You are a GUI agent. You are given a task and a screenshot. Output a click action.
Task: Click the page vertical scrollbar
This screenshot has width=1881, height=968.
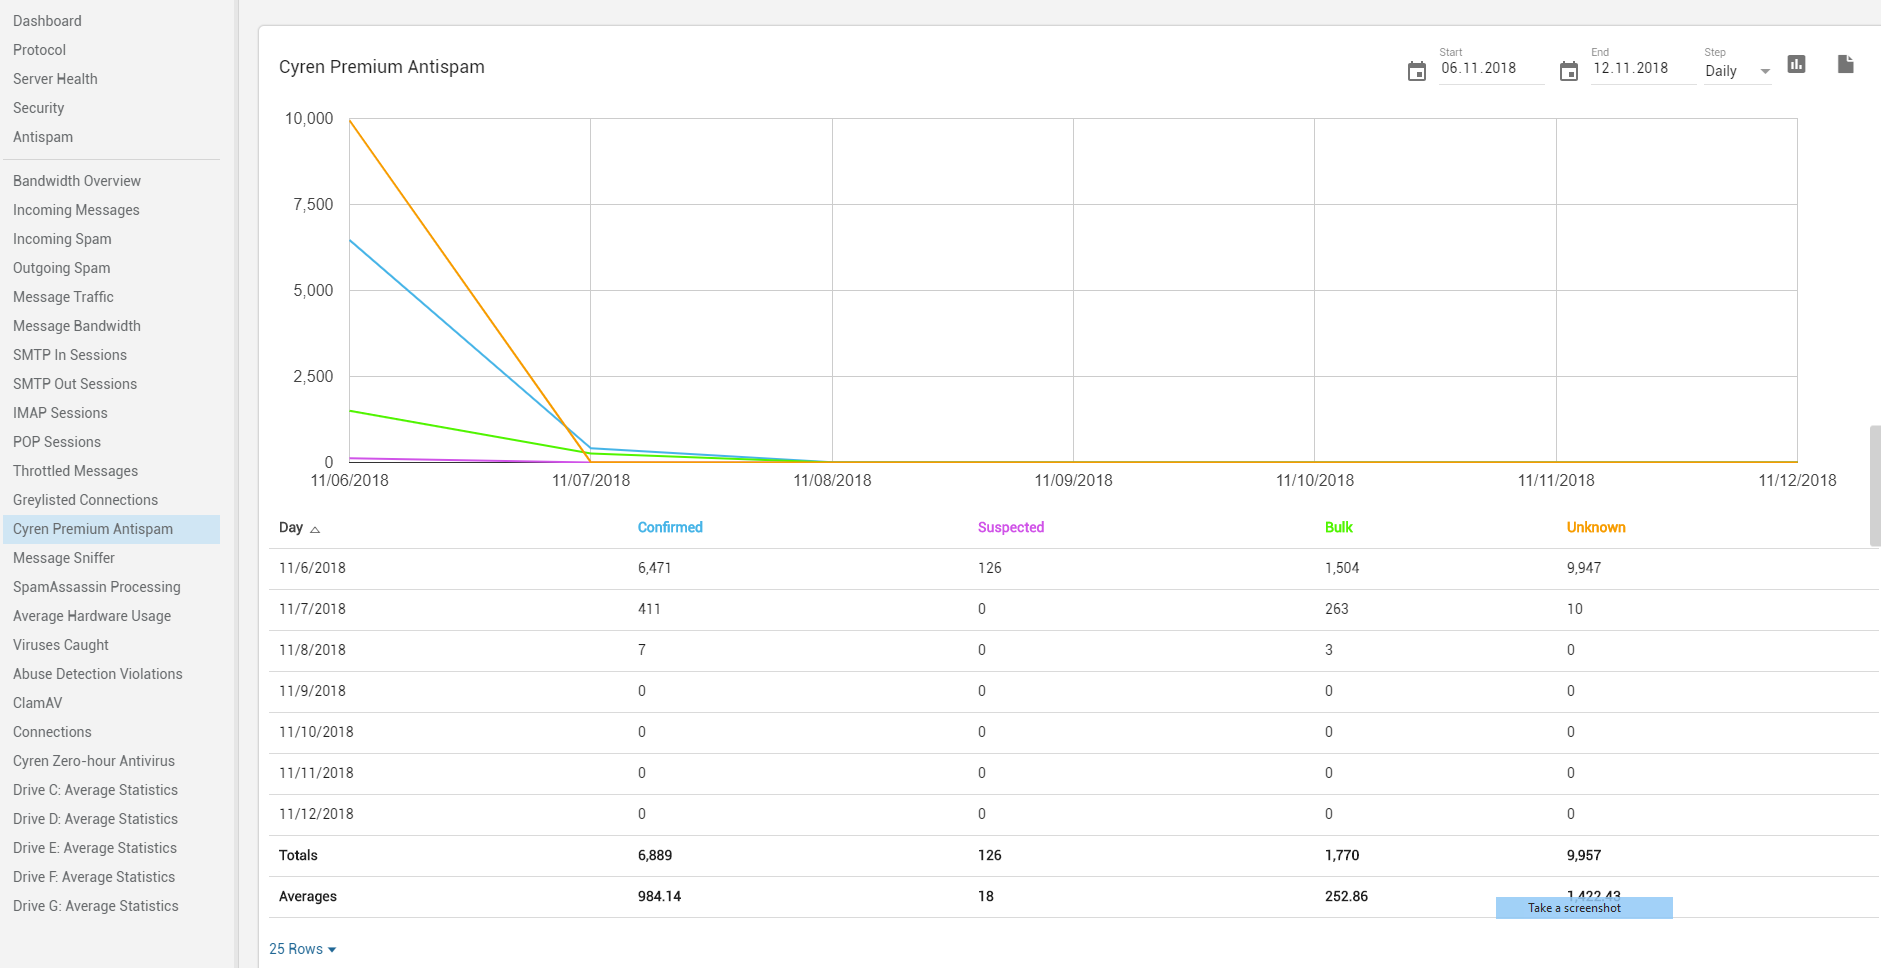click(x=1874, y=486)
